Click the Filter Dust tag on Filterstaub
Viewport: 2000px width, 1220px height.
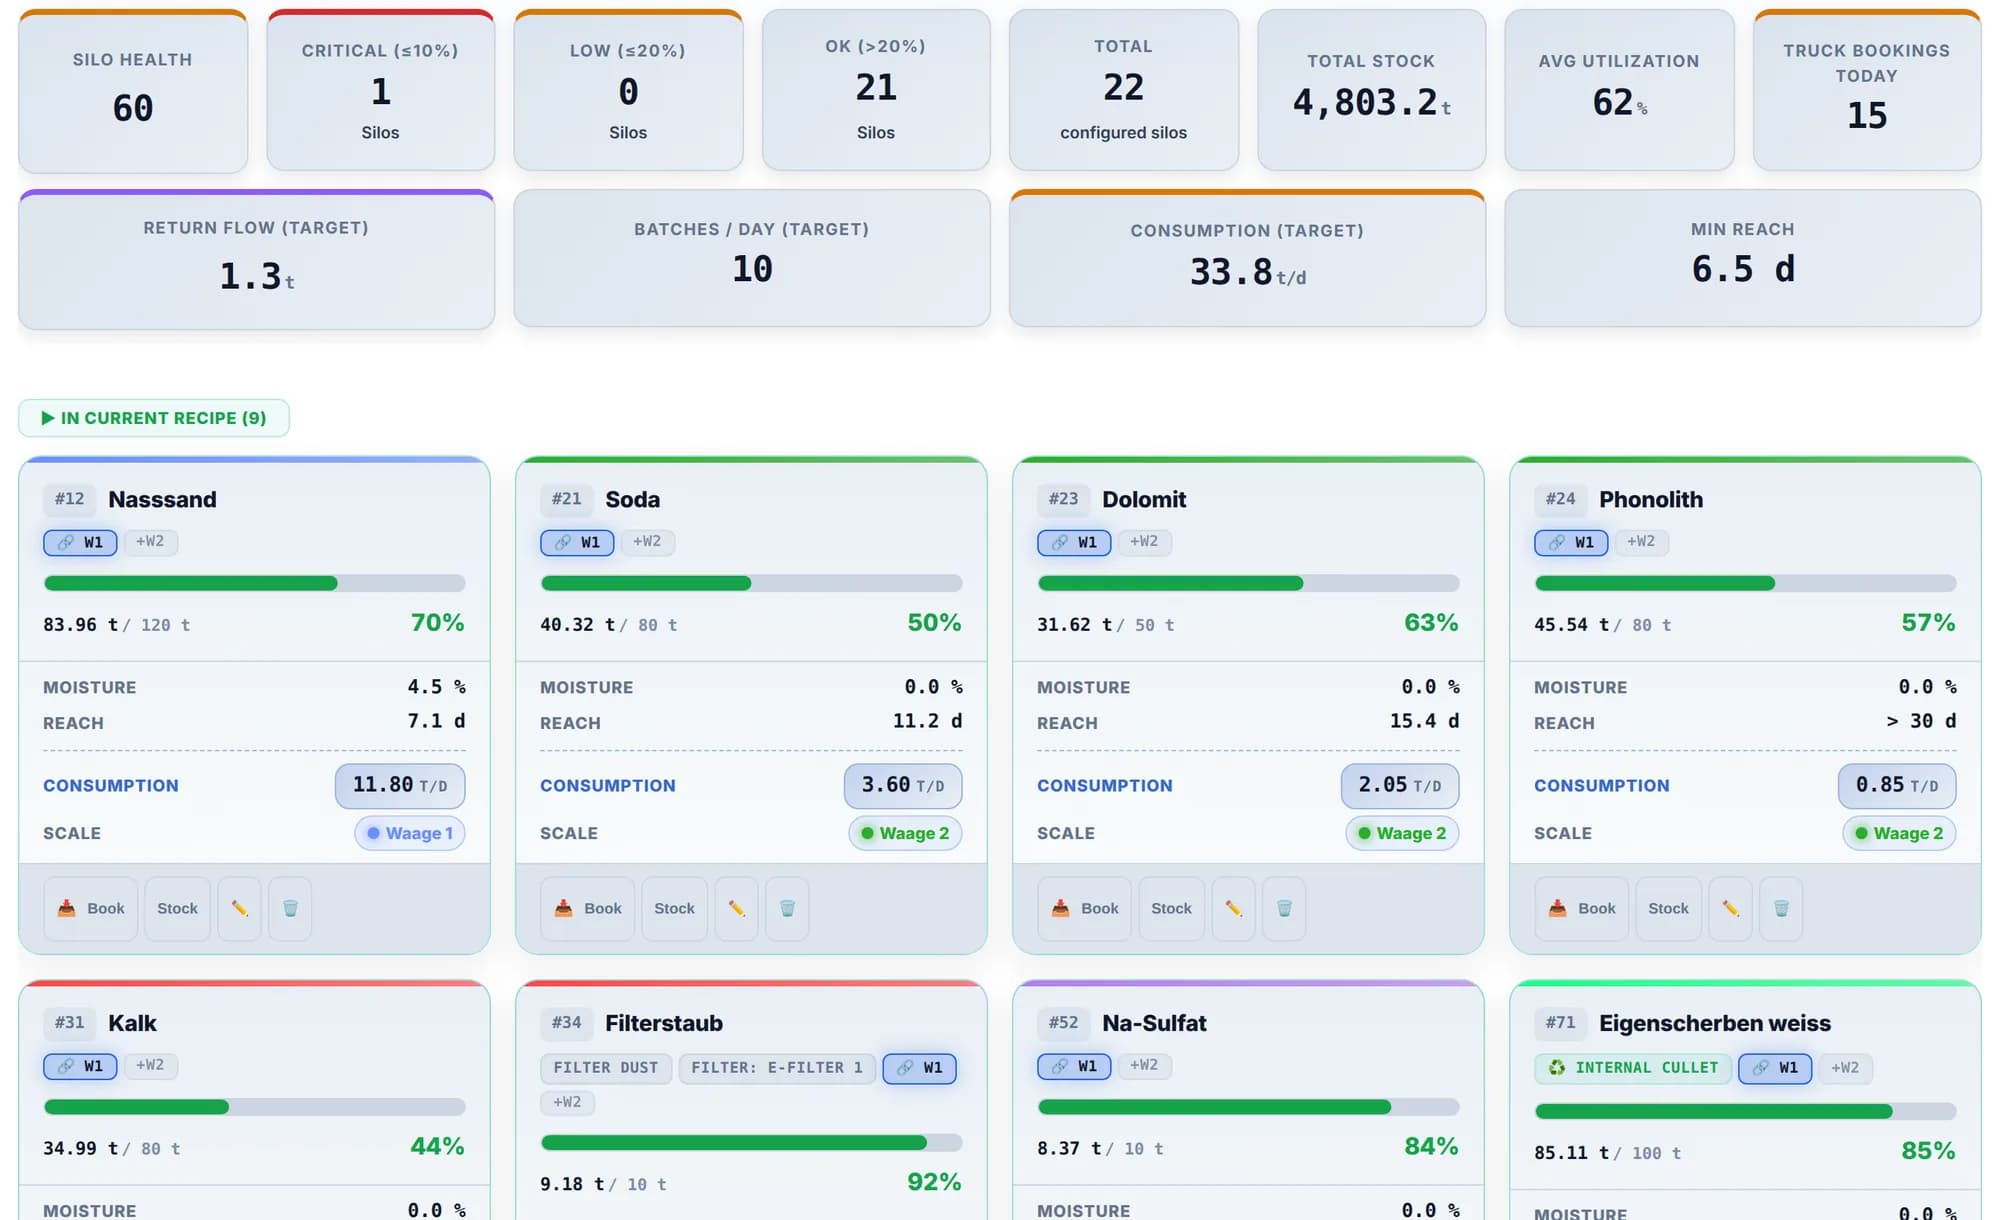(x=606, y=1068)
